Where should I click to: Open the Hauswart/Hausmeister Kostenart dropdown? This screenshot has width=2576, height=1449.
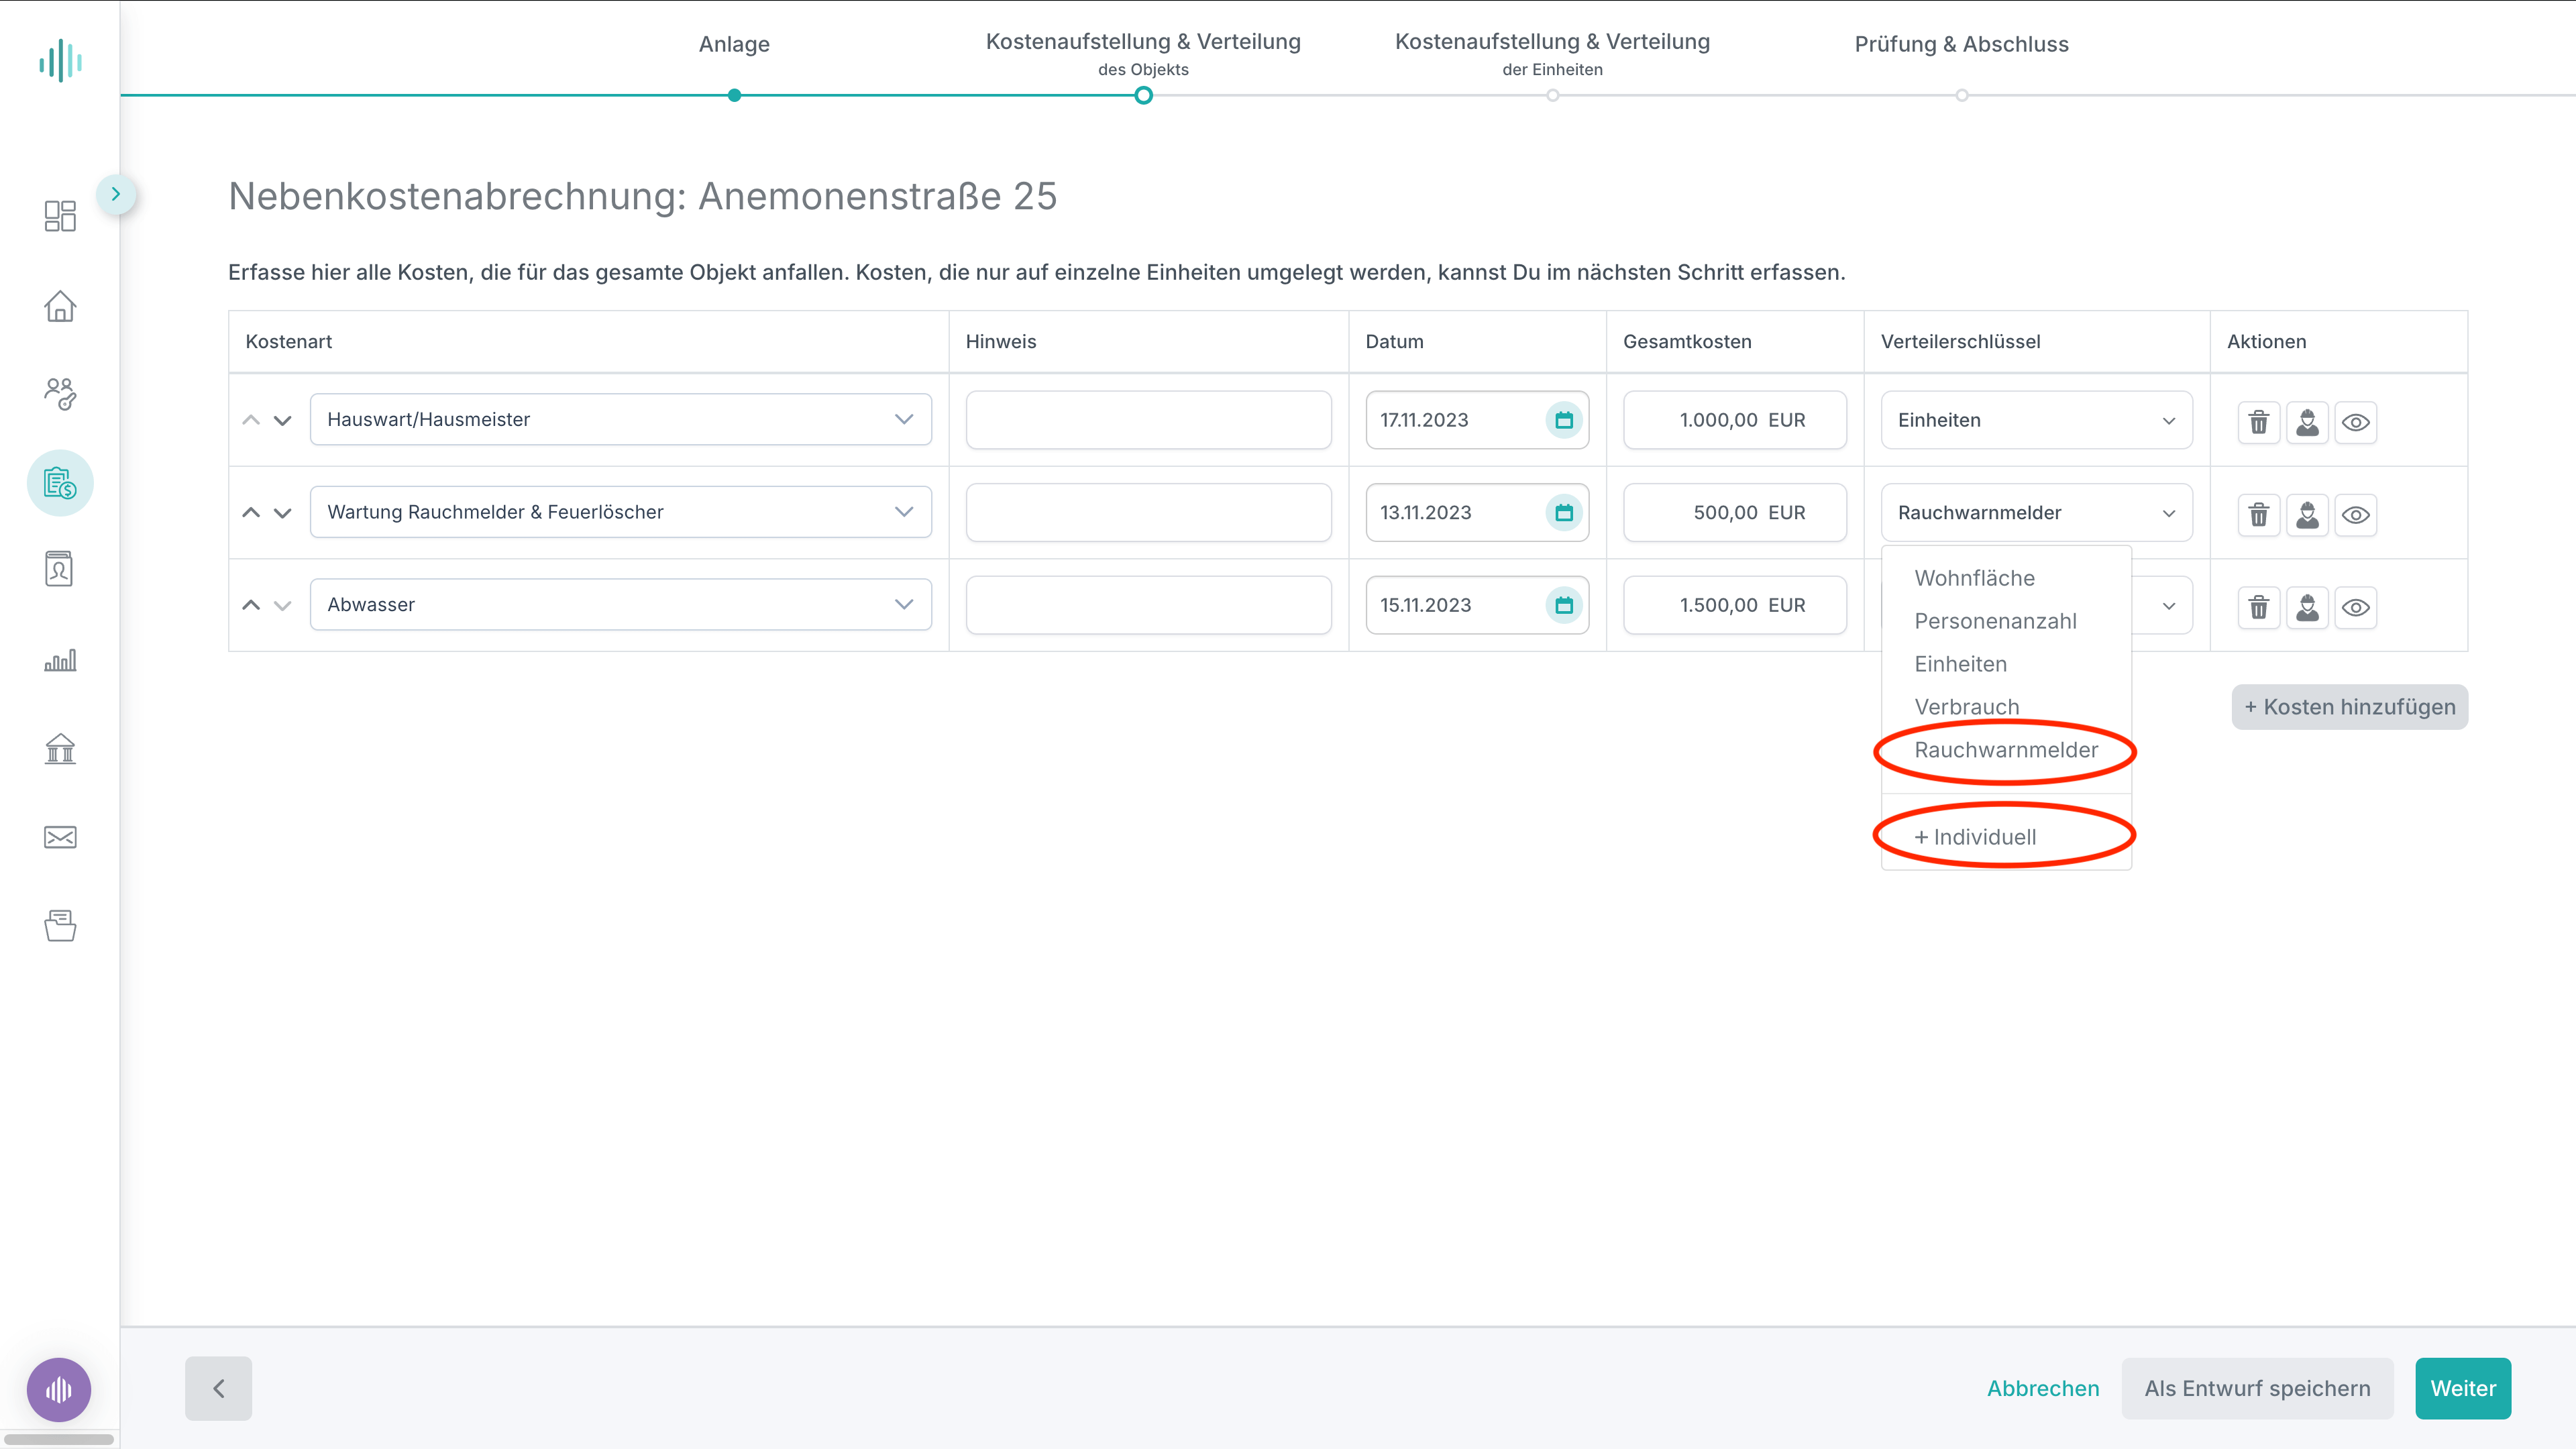tap(621, 419)
